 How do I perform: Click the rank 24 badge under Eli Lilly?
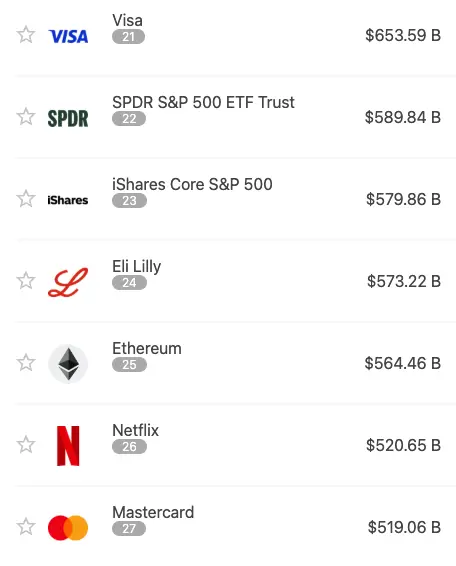click(x=129, y=283)
